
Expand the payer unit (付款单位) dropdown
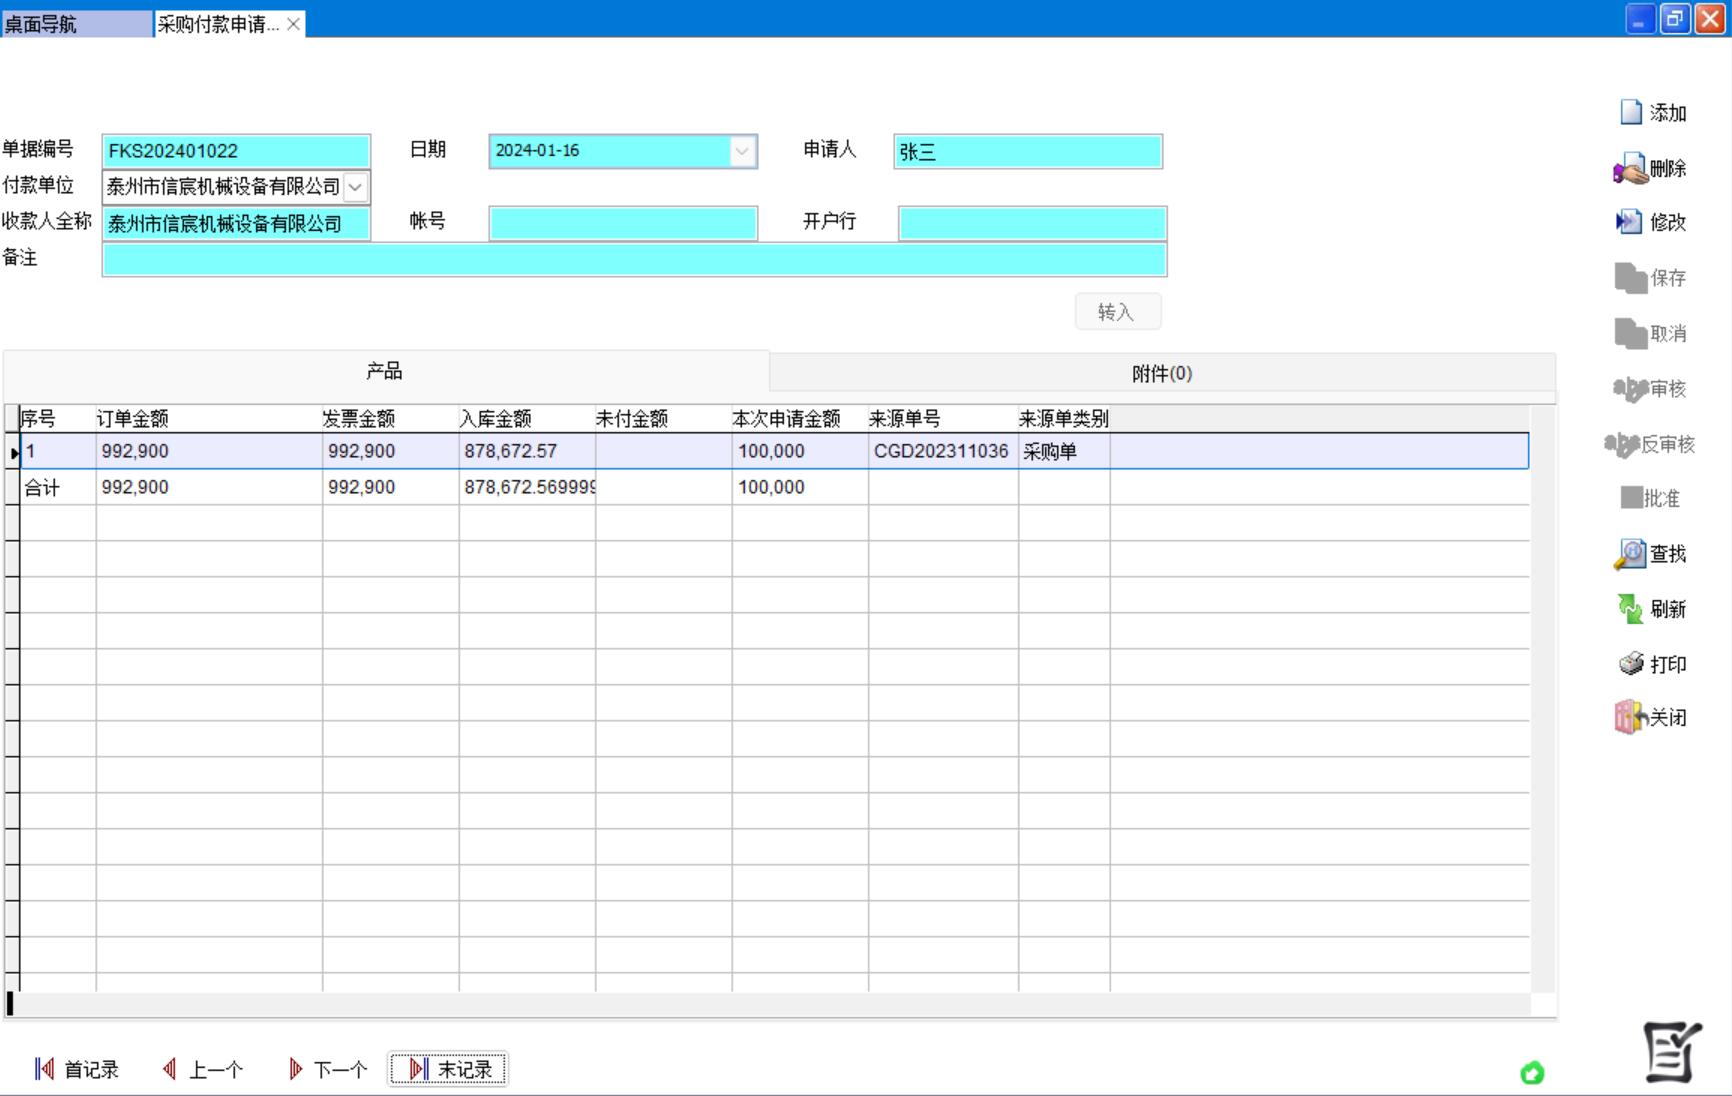[x=355, y=187]
